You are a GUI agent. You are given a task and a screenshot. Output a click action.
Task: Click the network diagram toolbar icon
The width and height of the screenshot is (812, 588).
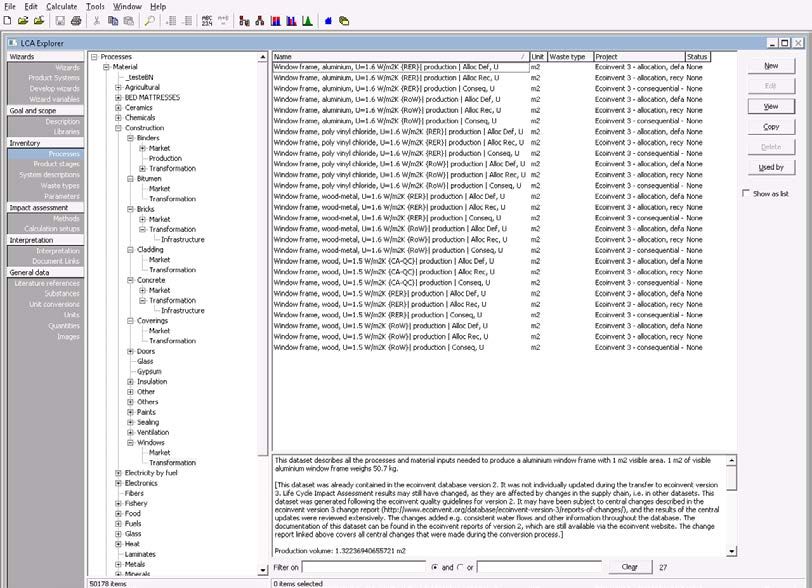pyautogui.click(x=244, y=21)
